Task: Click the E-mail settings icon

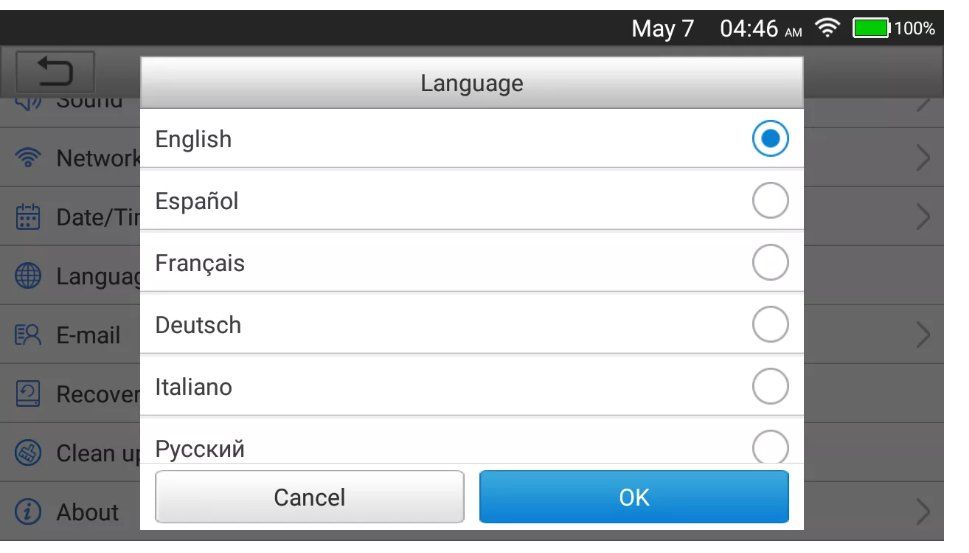Action: pyautogui.click(x=29, y=336)
